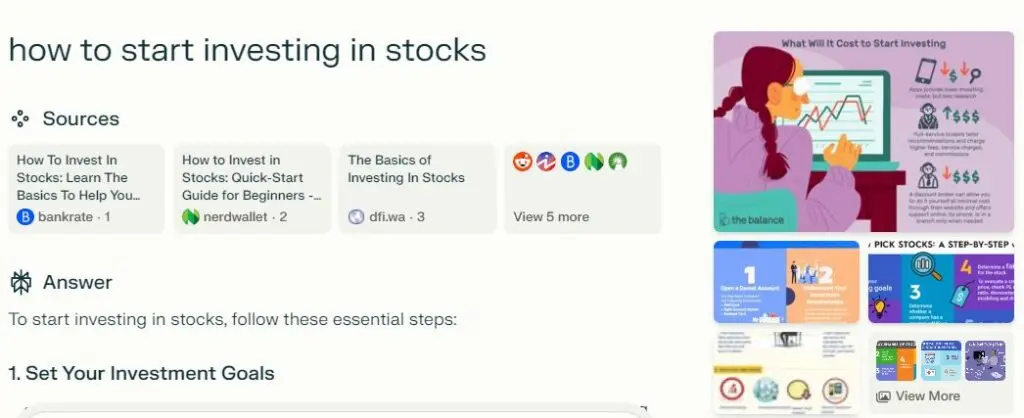Click the search query title text
Viewport: 1024px width, 418px height.
247,49
